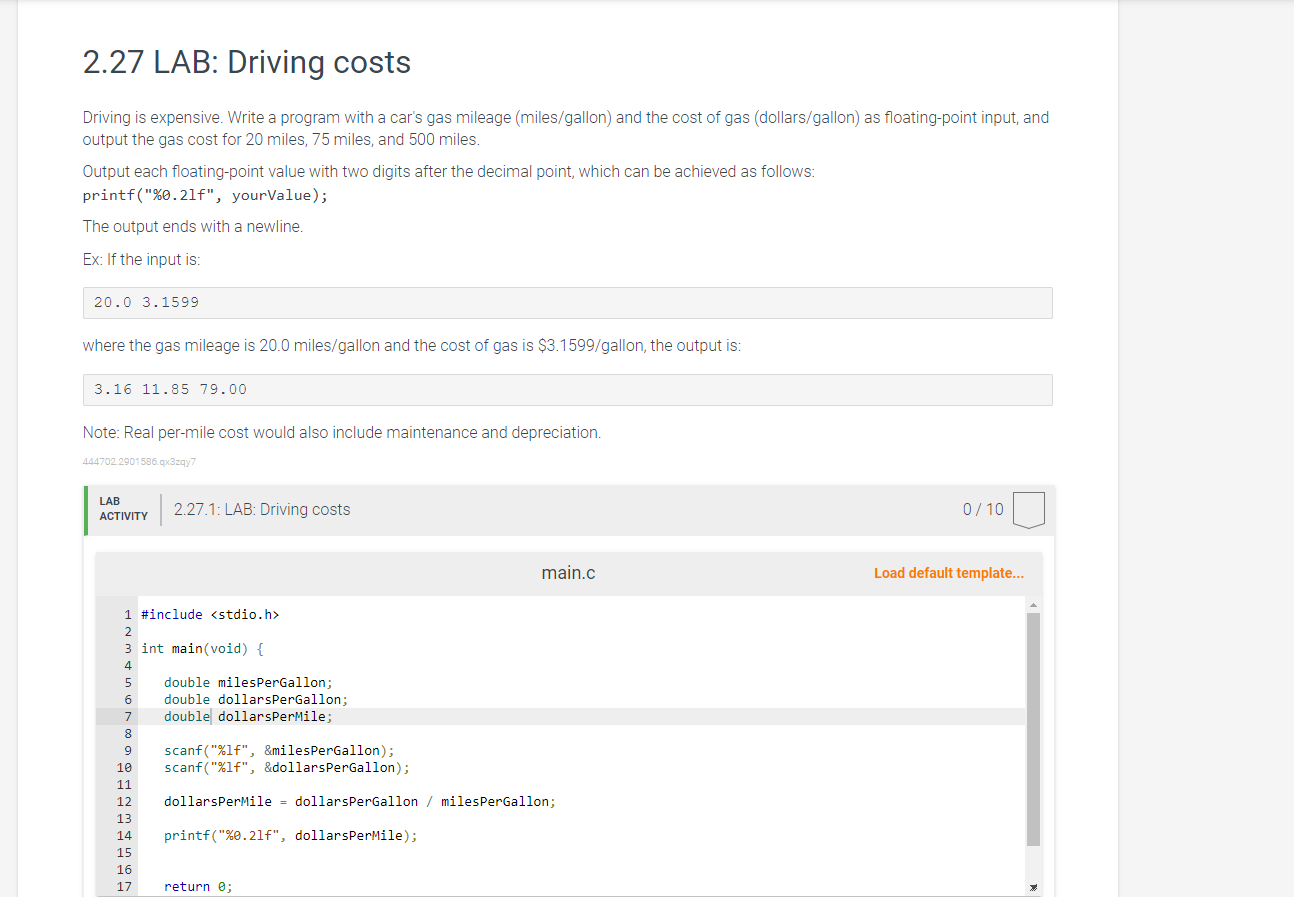
Task: Click the 0 / 10 score badge icon
Action: (1029, 510)
